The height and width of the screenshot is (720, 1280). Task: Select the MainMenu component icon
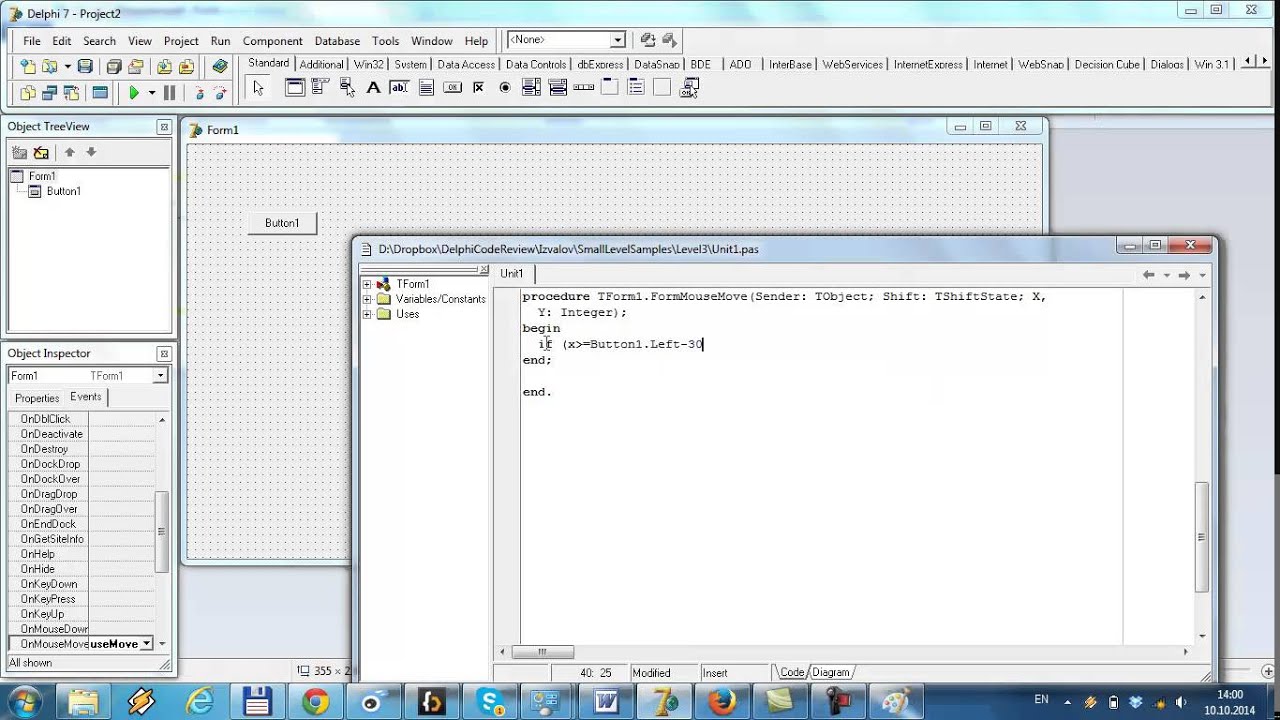click(x=321, y=88)
